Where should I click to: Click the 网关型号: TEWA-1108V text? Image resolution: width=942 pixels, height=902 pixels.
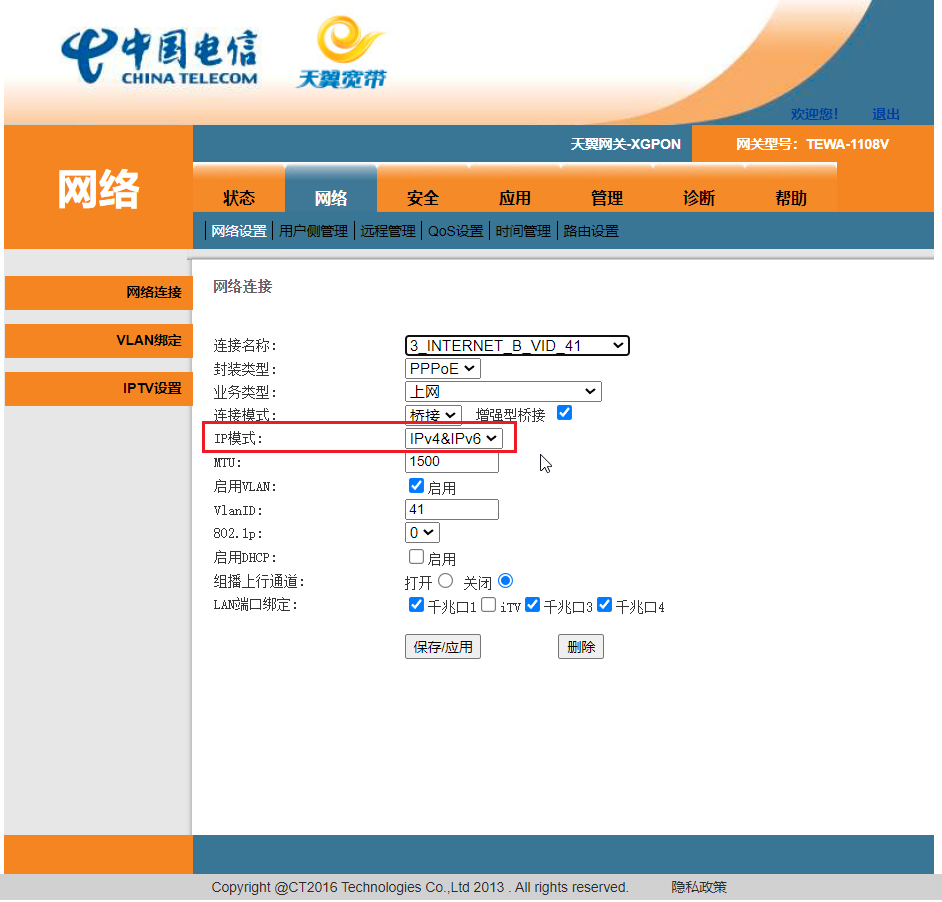coord(812,144)
